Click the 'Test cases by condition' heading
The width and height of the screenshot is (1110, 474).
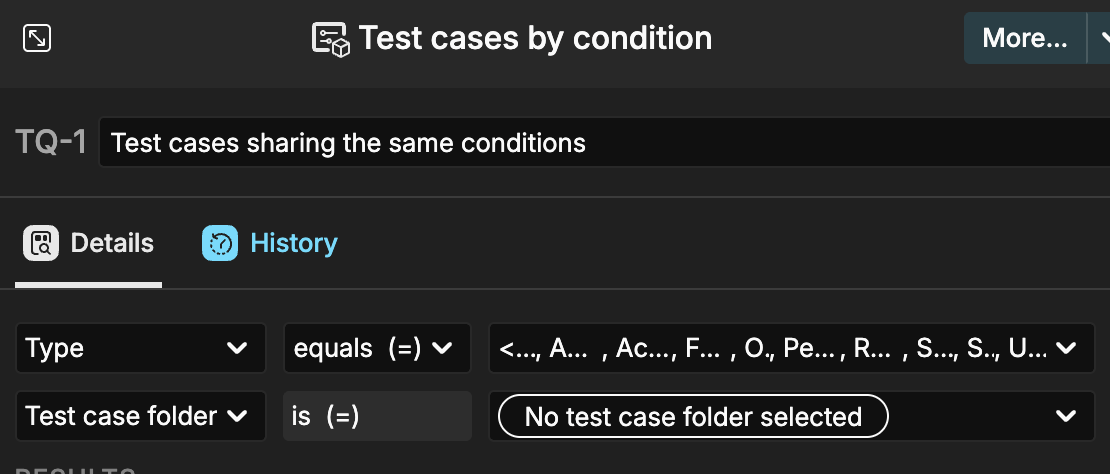[535, 38]
